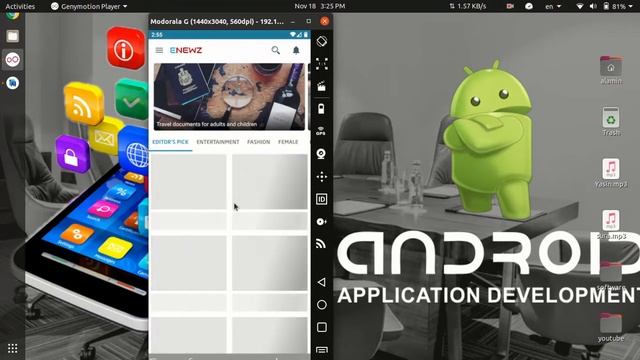
Task: Open Activities overview in top bar
Action: click(x=20, y=6)
